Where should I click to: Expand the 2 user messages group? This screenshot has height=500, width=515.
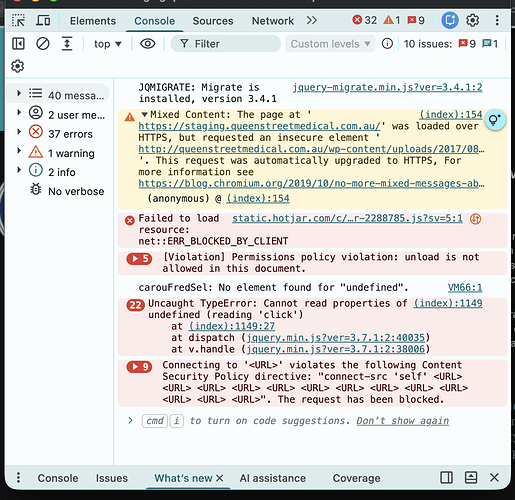[19, 113]
